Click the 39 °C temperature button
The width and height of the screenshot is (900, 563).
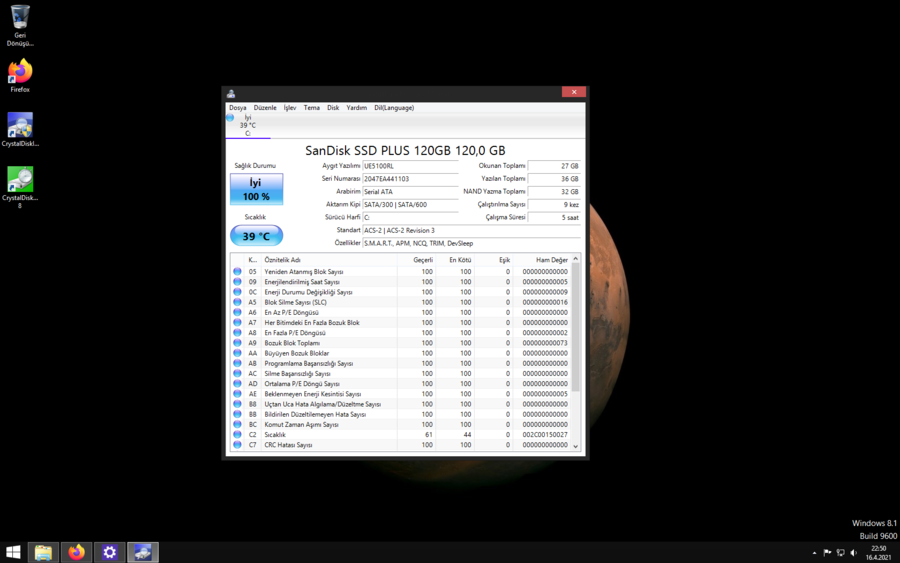point(256,236)
